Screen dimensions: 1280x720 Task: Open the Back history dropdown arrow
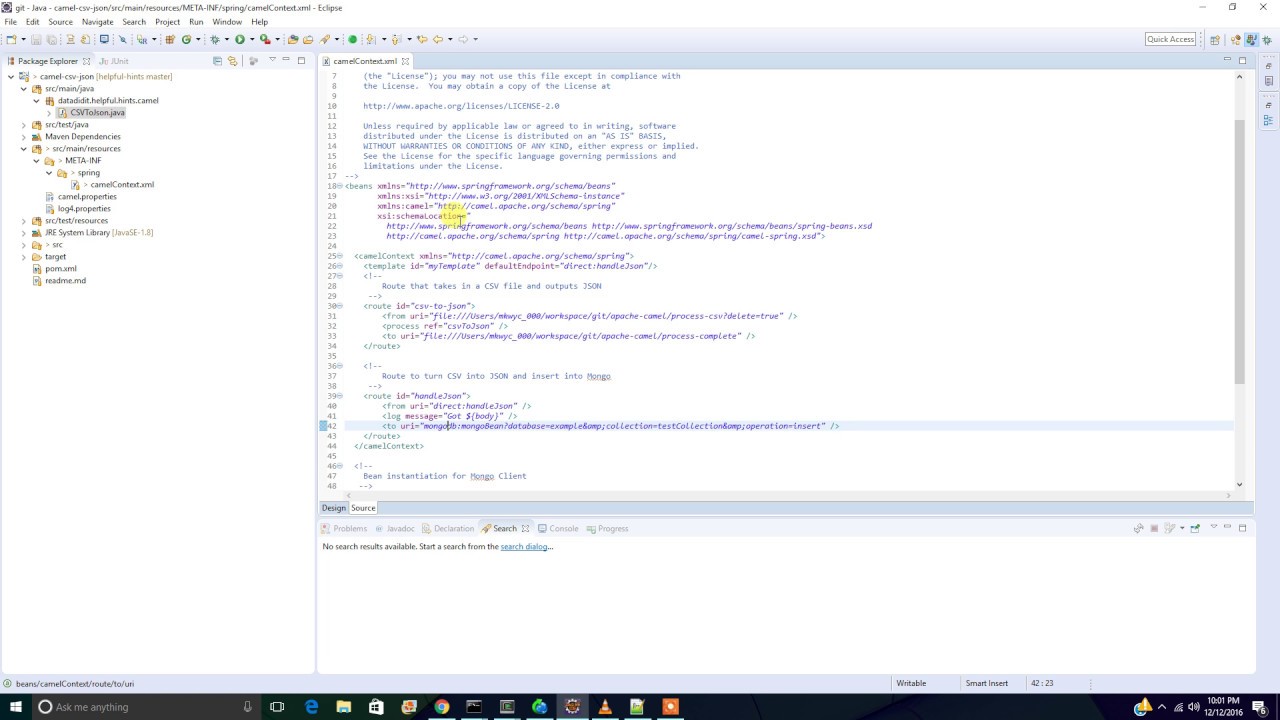pyautogui.click(x=450, y=39)
